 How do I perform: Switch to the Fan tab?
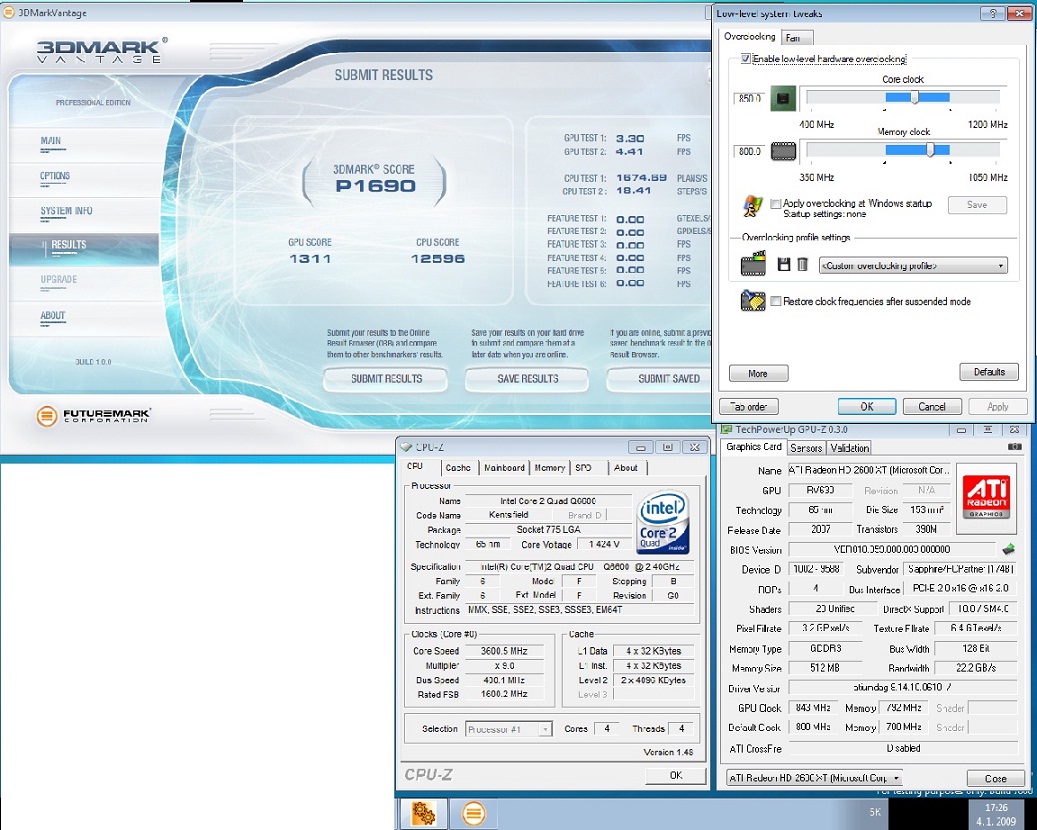pyautogui.click(x=796, y=38)
